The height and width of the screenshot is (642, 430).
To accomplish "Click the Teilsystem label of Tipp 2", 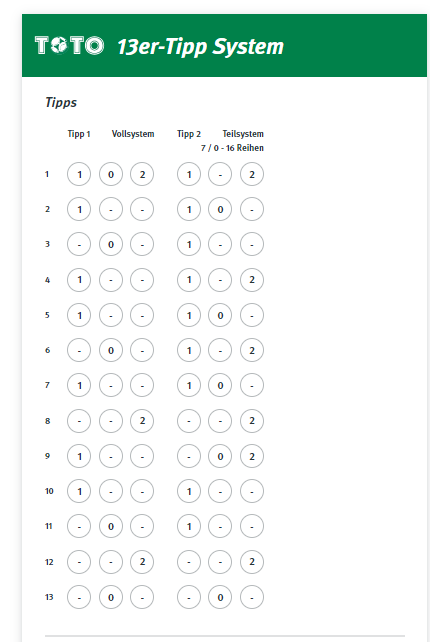I will (x=243, y=134).
